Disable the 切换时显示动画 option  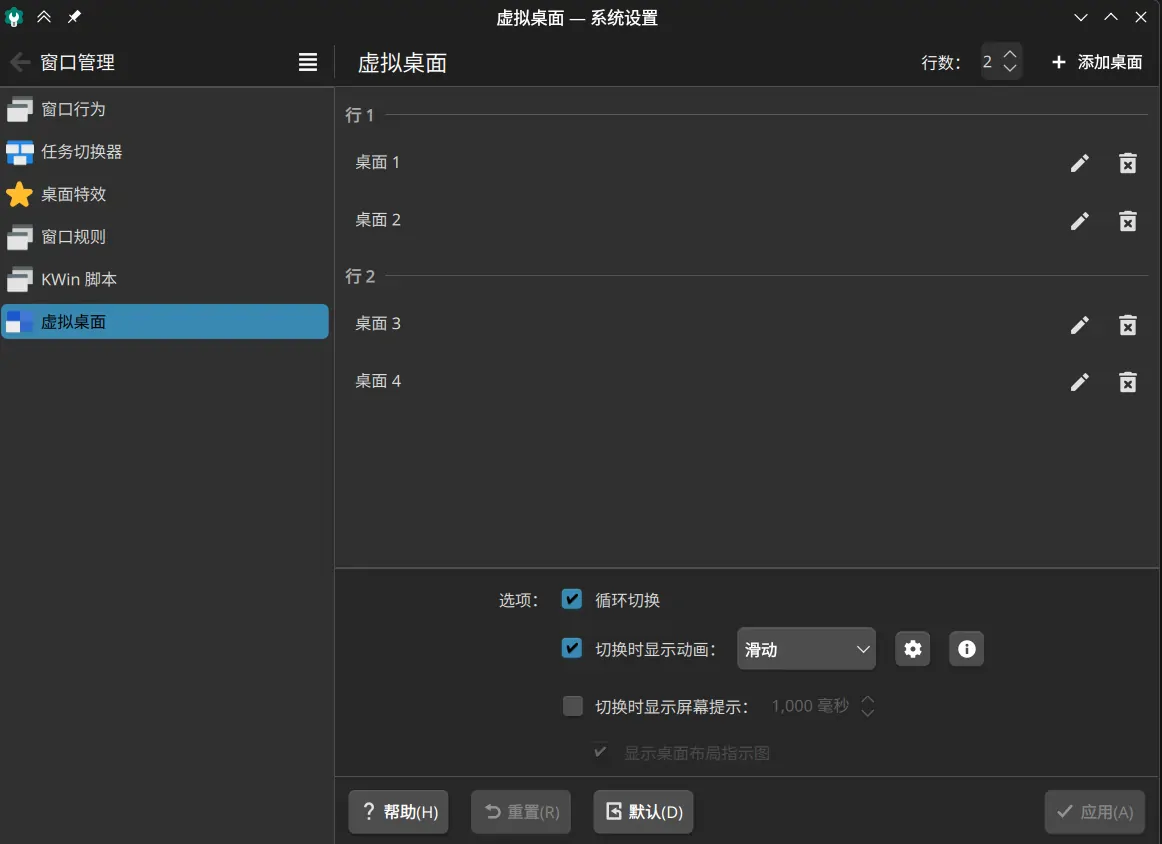572,648
